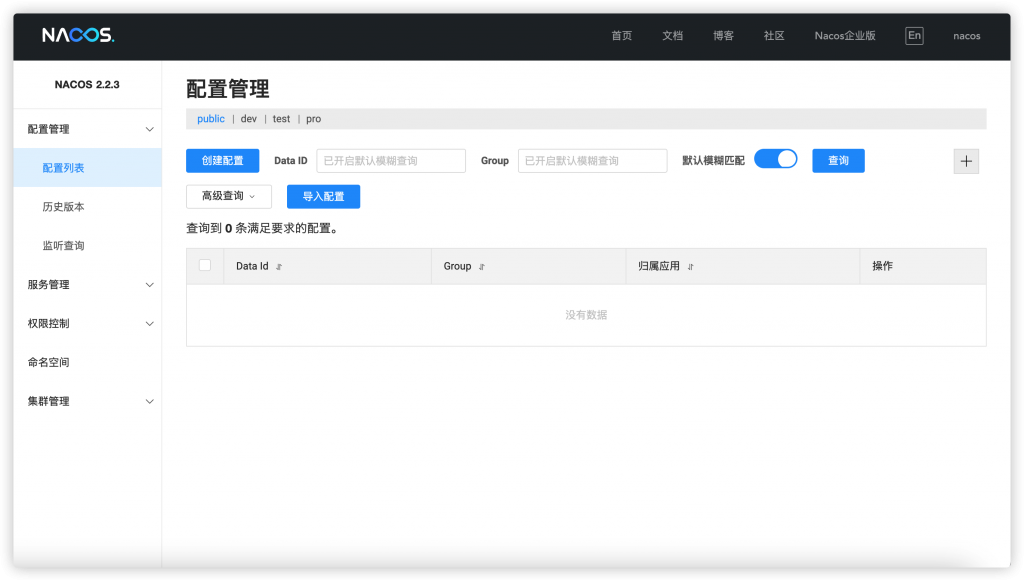
Task: Toggle the 默认模糊匹配 switch
Action: (x=775, y=160)
